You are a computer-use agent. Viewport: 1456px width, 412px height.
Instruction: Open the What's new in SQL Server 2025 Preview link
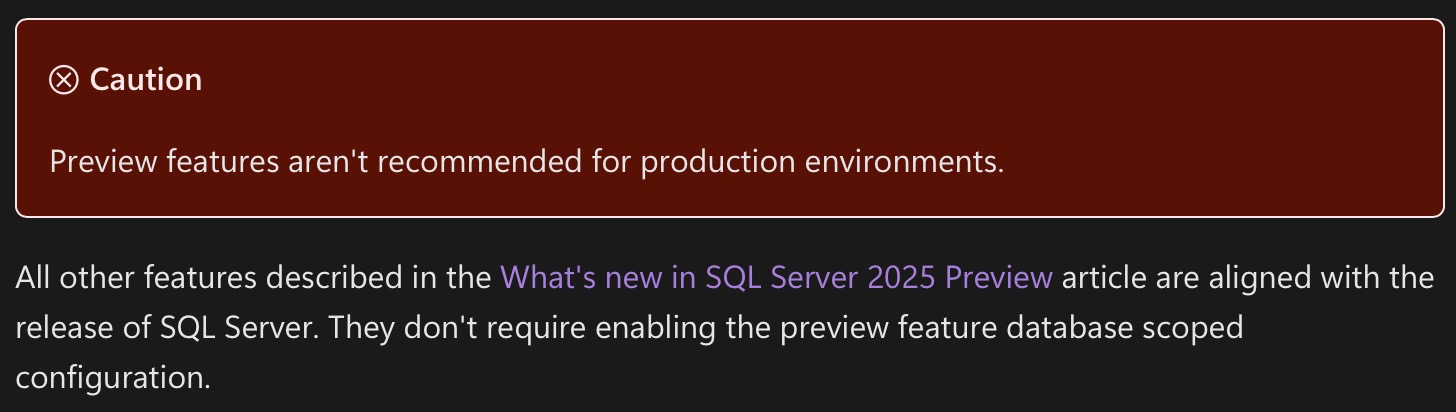[775, 277]
